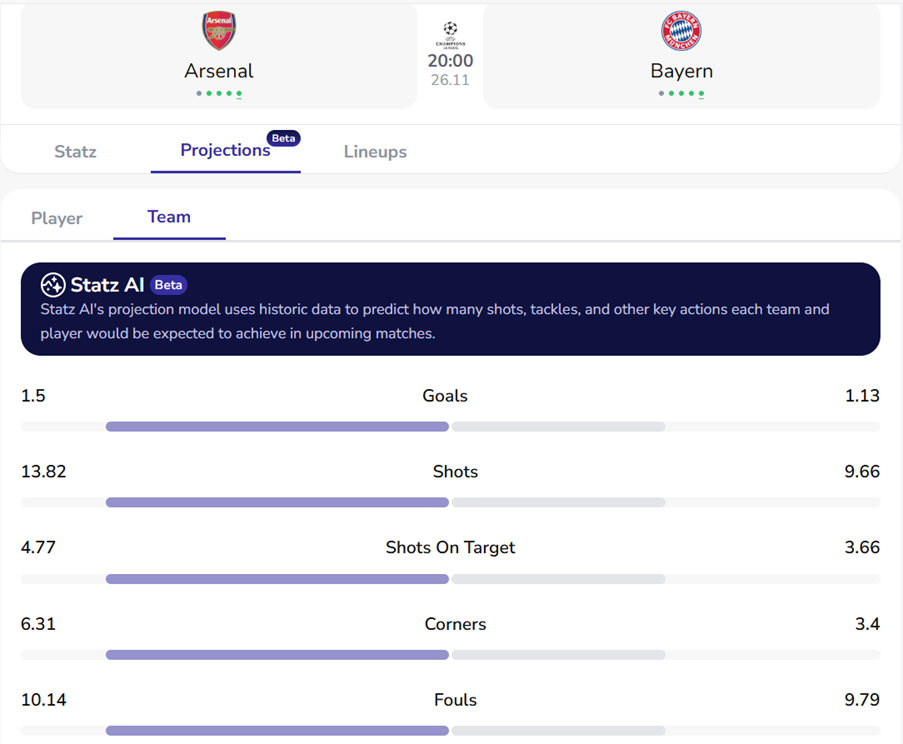Screen dimensions: 903x744
Task: Click the Champions League logo
Action: [x=450, y=34]
